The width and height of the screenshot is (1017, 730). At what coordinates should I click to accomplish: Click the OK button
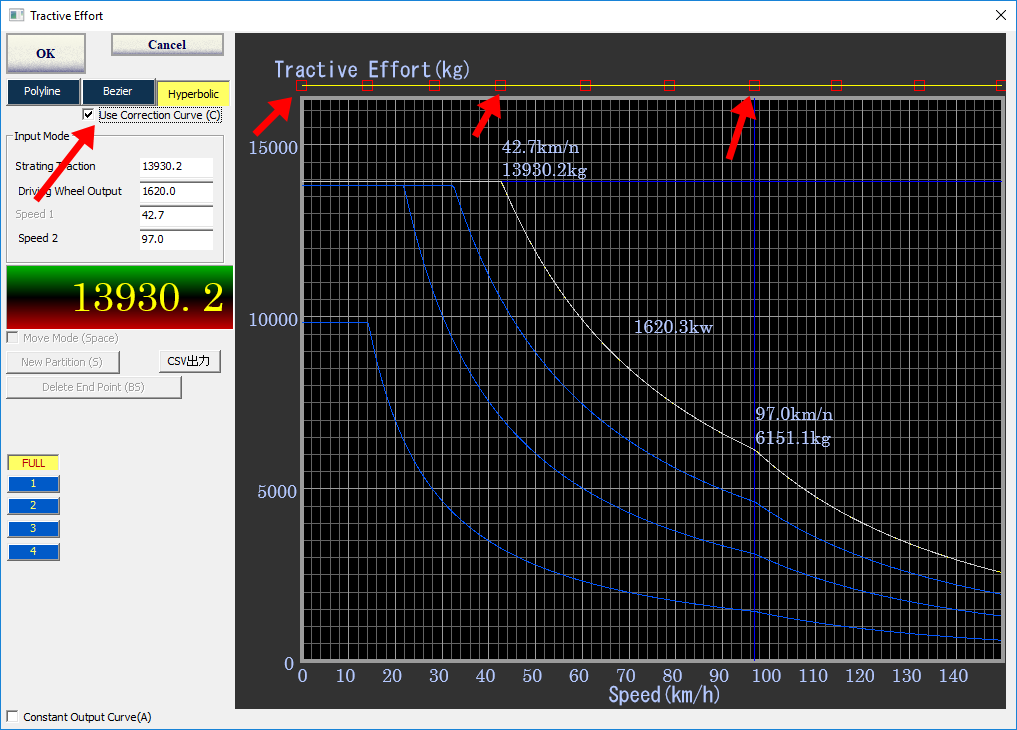coord(46,53)
